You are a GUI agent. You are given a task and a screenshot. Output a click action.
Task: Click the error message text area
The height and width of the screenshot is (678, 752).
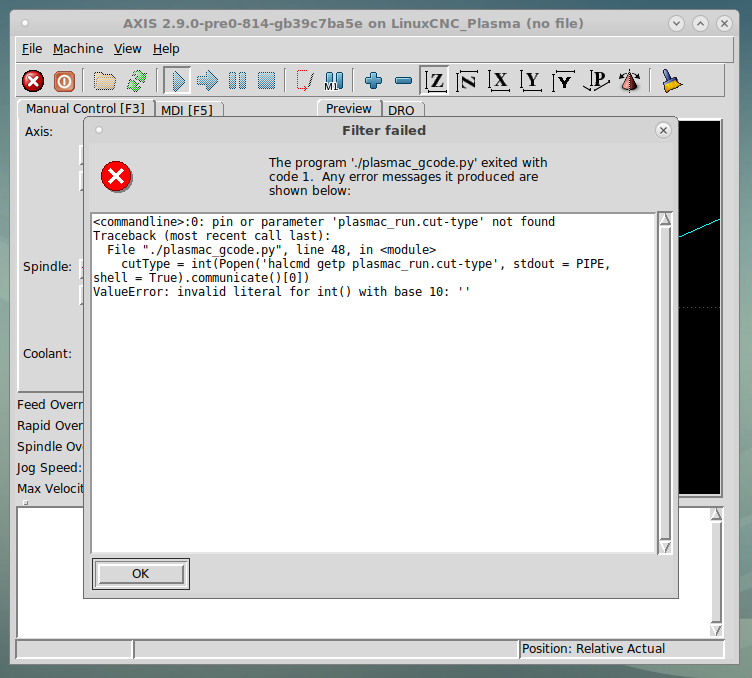373,383
